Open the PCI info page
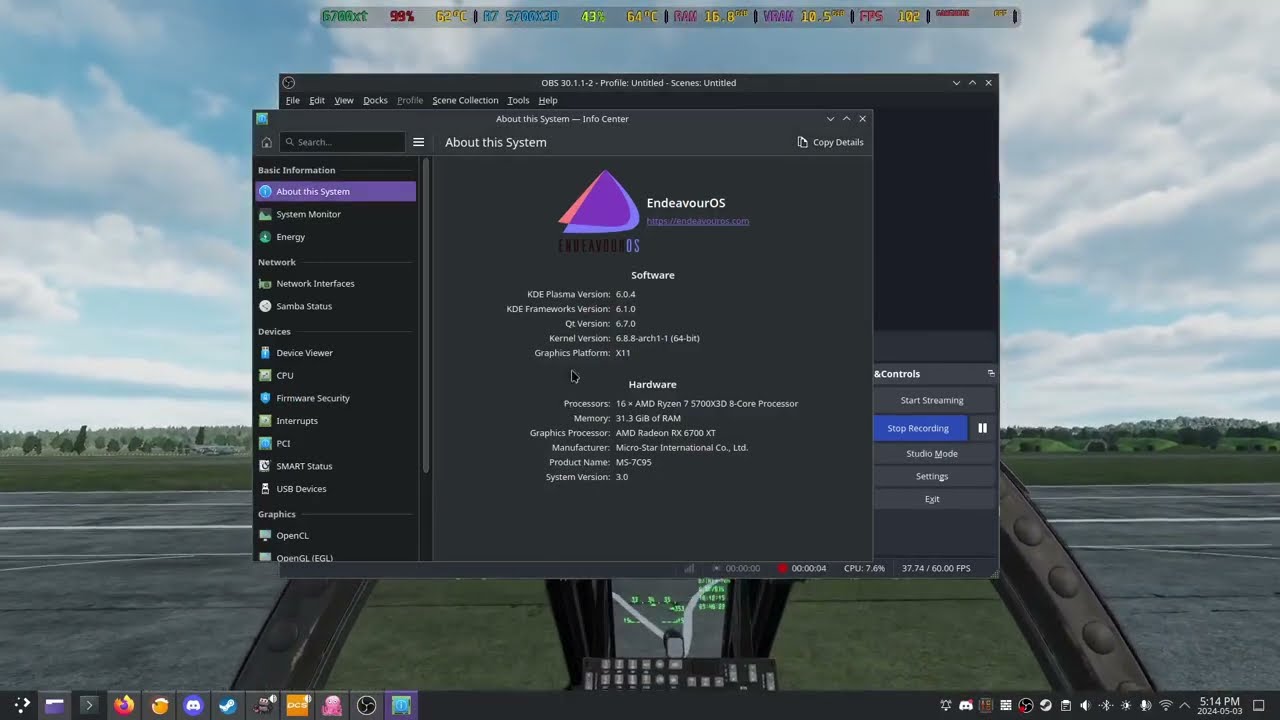This screenshot has width=1280, height=720. pos(336,443)
